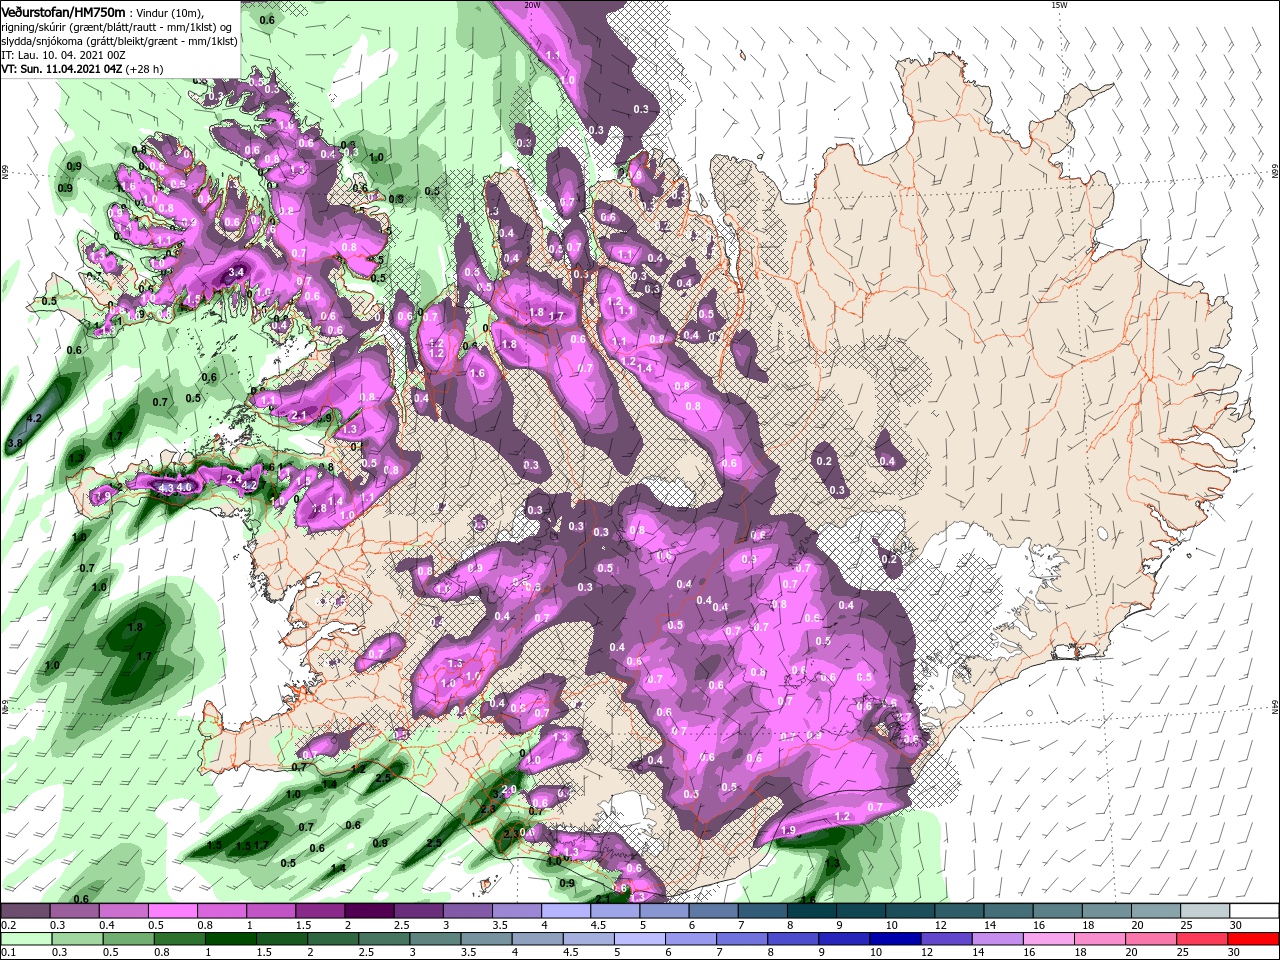Select the 2–2.5 dark purple snow swatch

(x=370, y=911)
